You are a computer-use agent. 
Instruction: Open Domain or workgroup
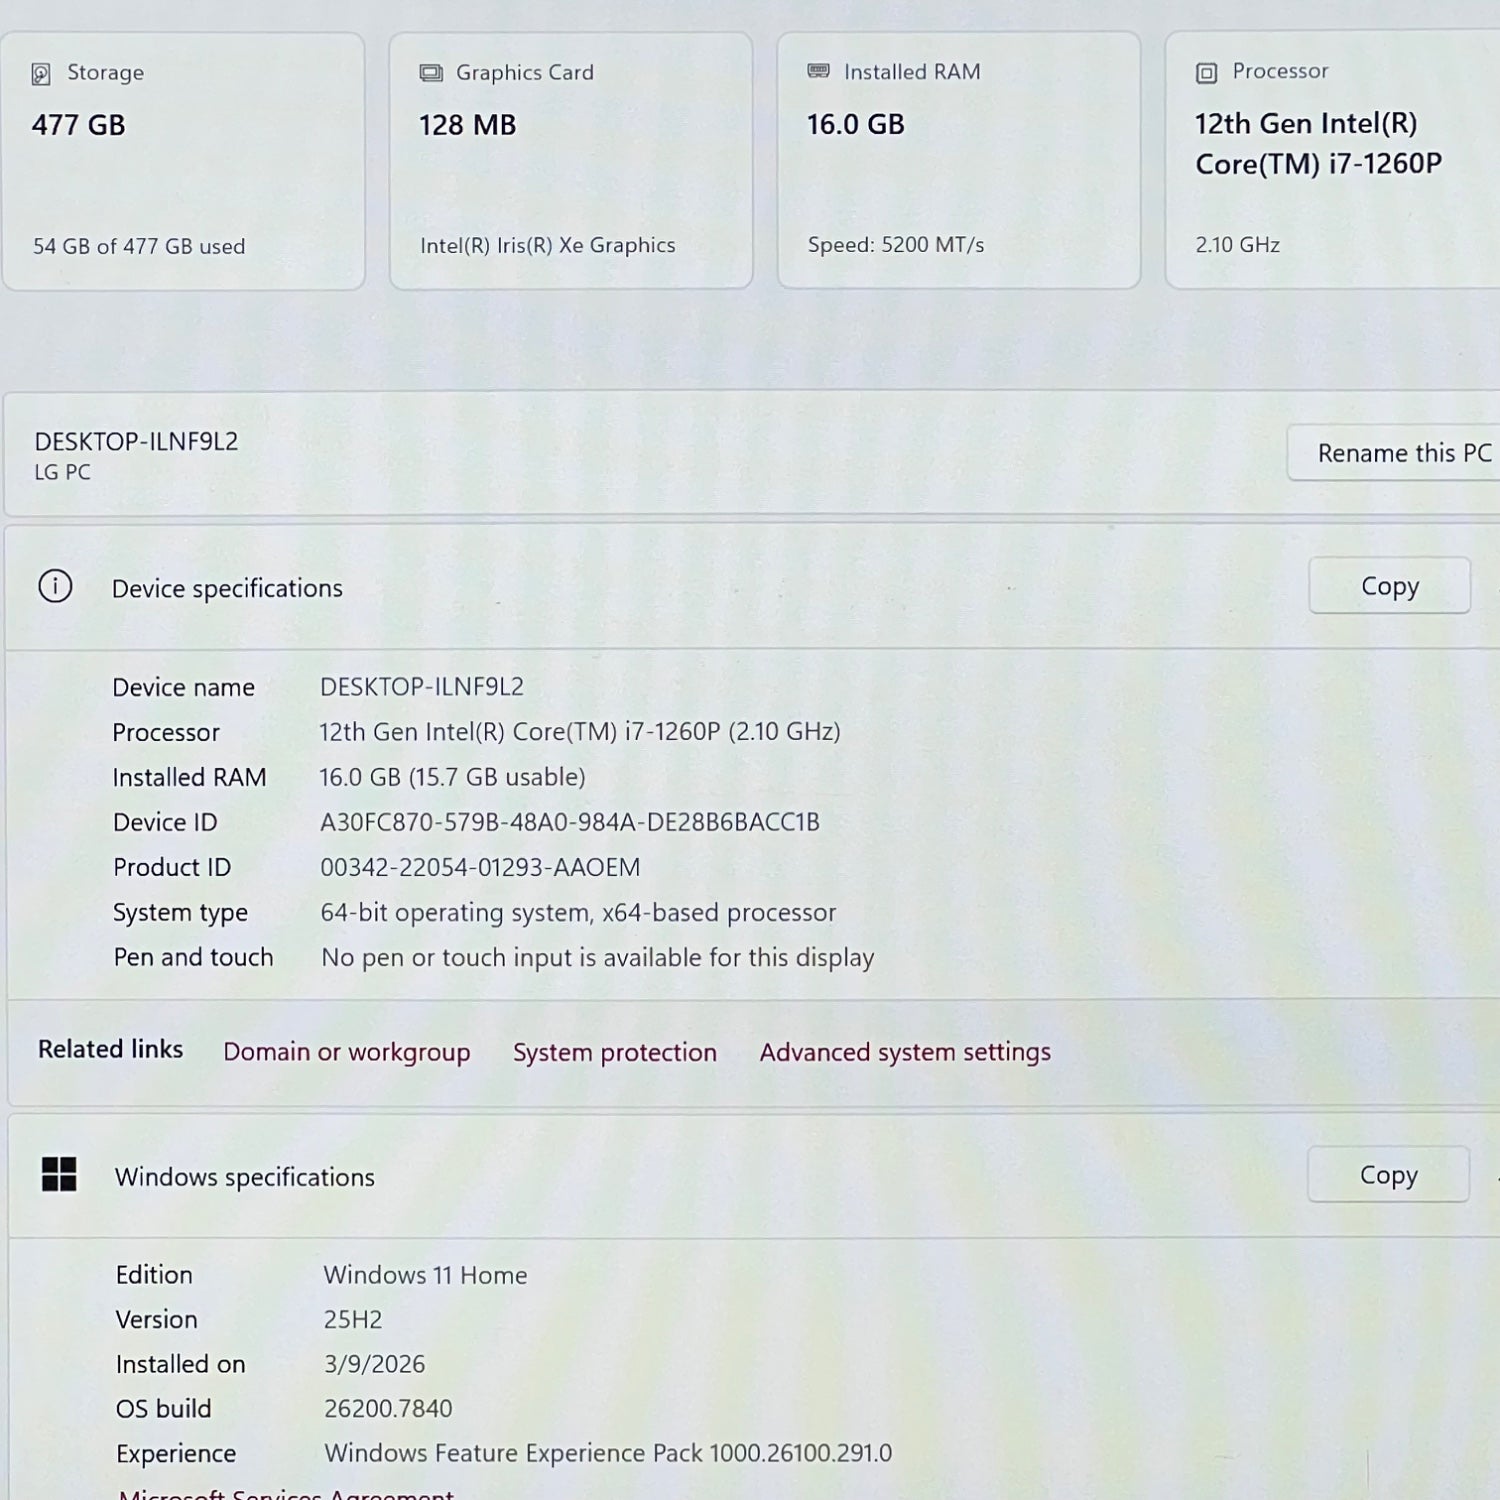click(x=346, y=1052)
